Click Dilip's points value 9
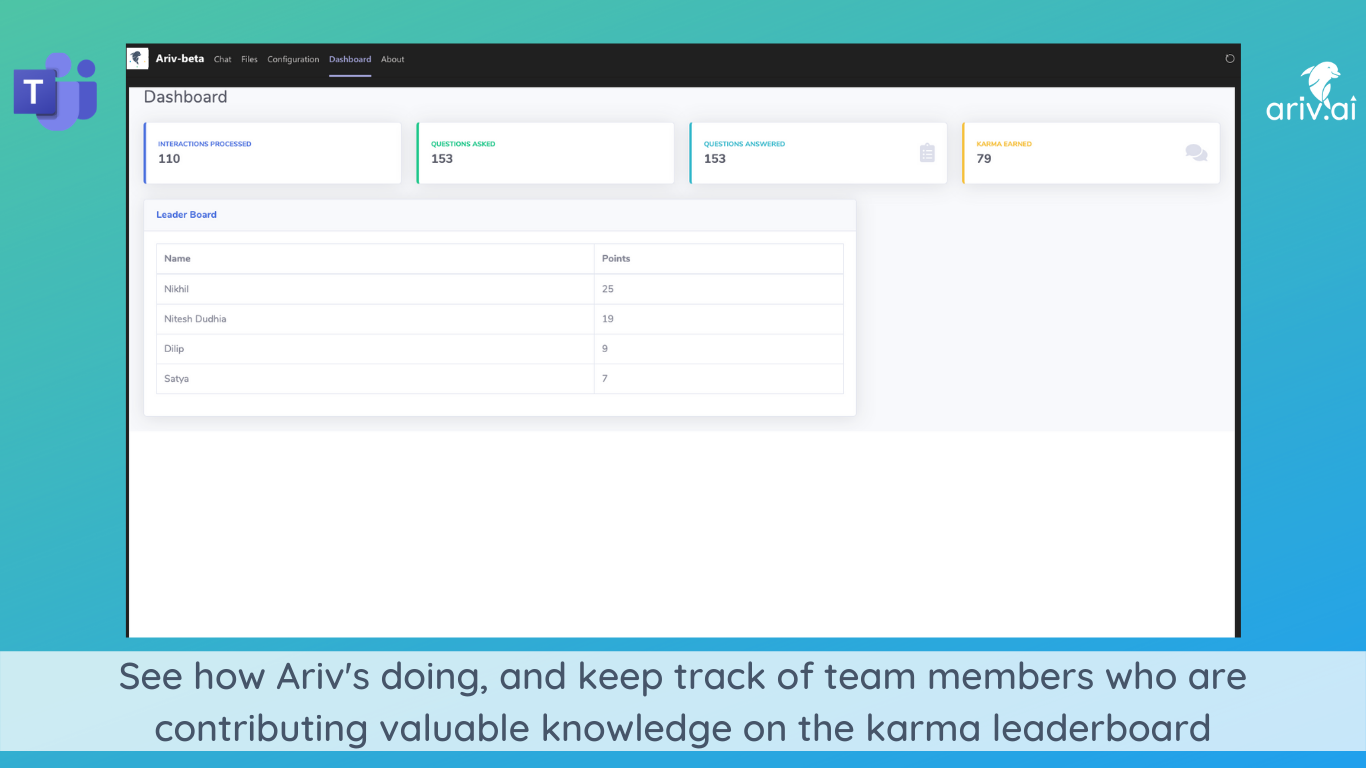The height and width of the screenshot is (768, 1366). (605, 349)
